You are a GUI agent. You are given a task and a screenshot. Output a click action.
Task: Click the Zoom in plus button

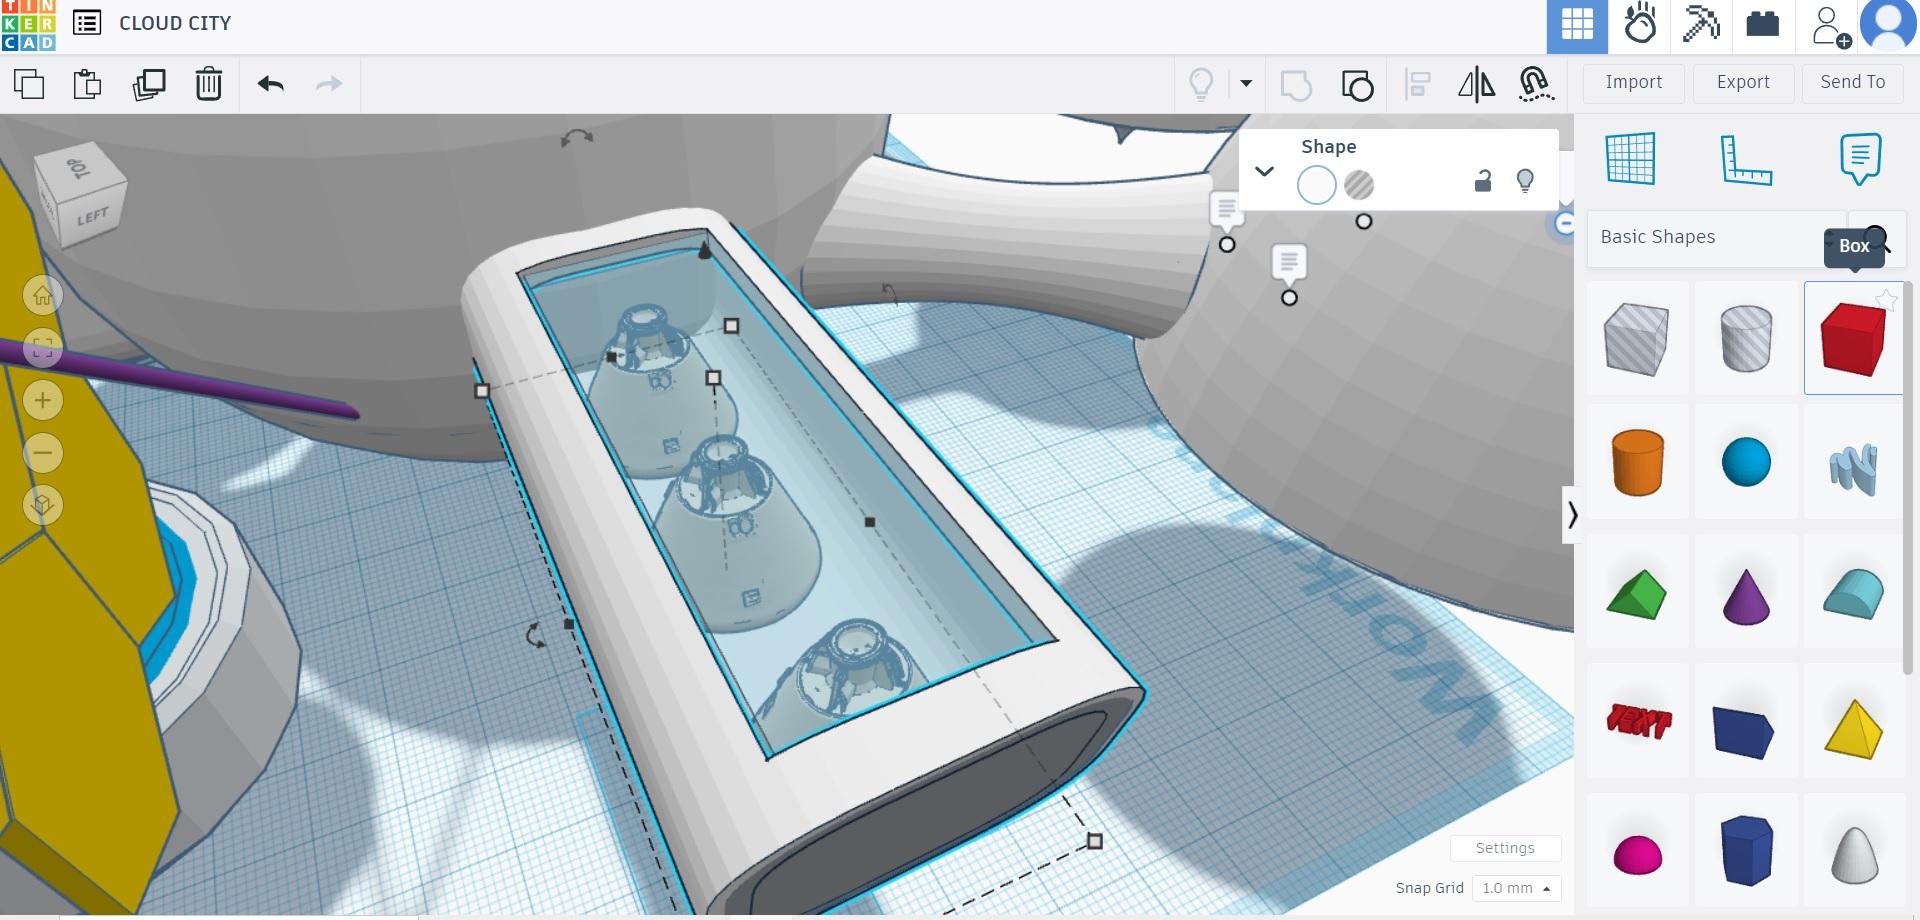tap(42, 401)
